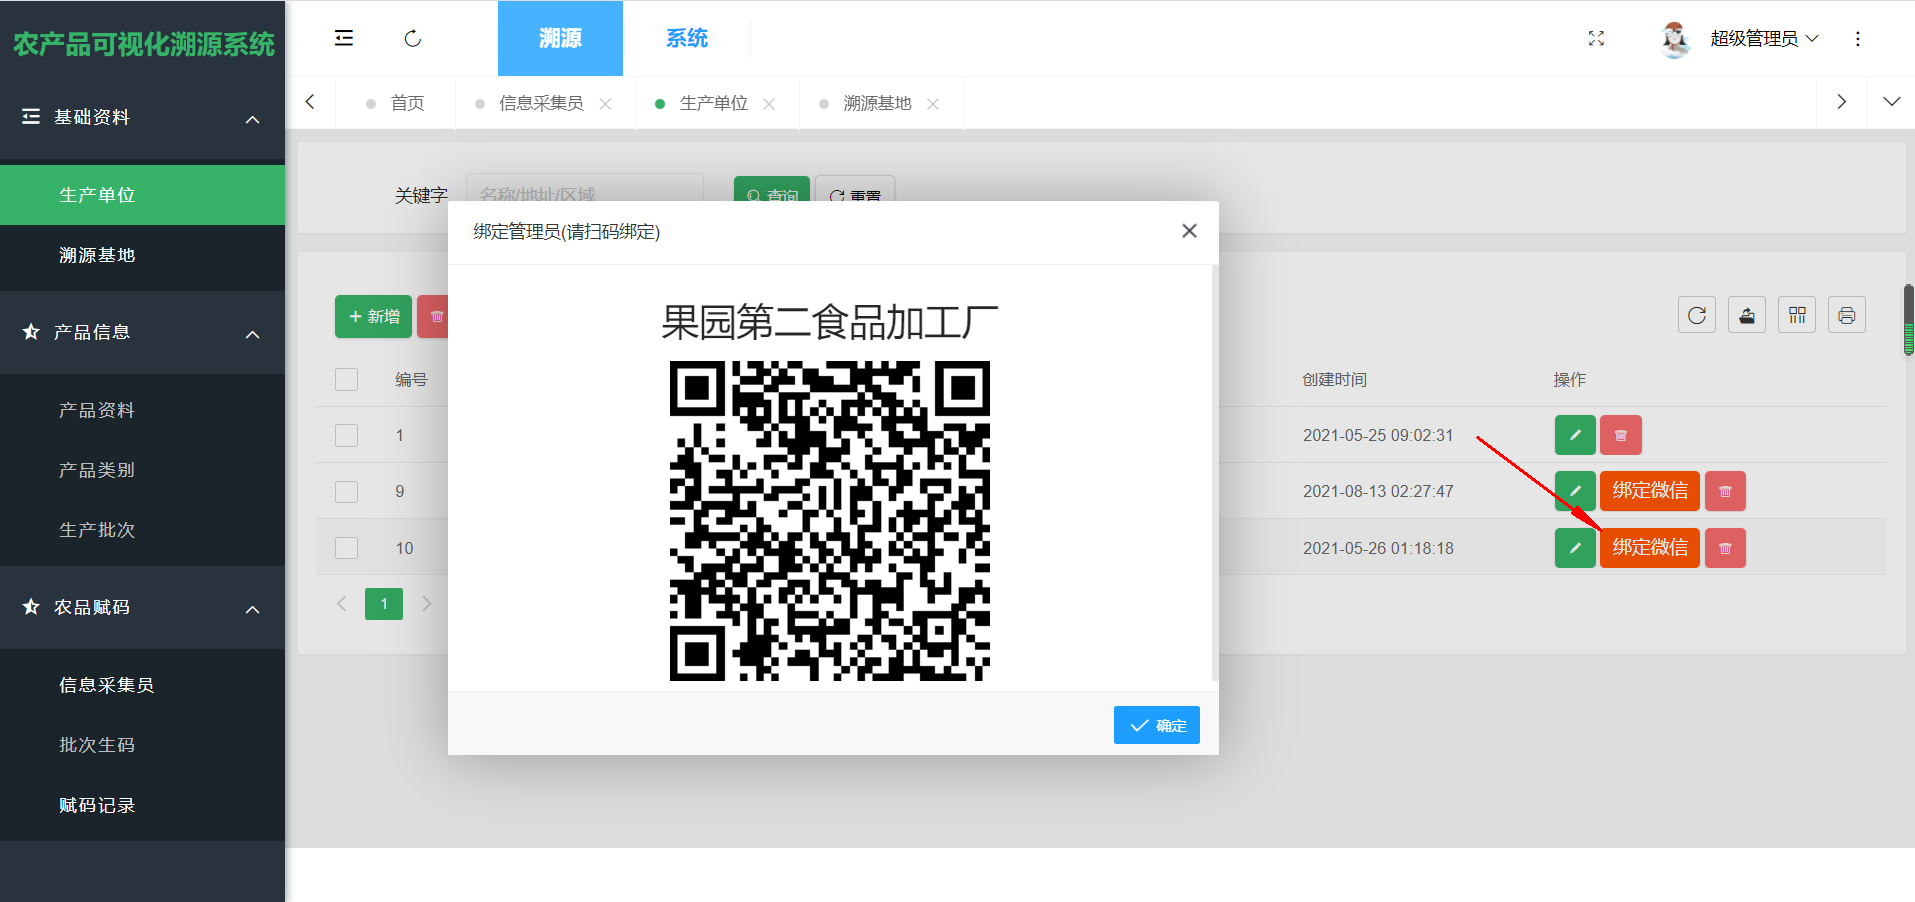The height and width of the screenshot is (902, 1915).
Task: Close the 生产单位 tab
Action: pyautogui.click(x=769, y=104)
